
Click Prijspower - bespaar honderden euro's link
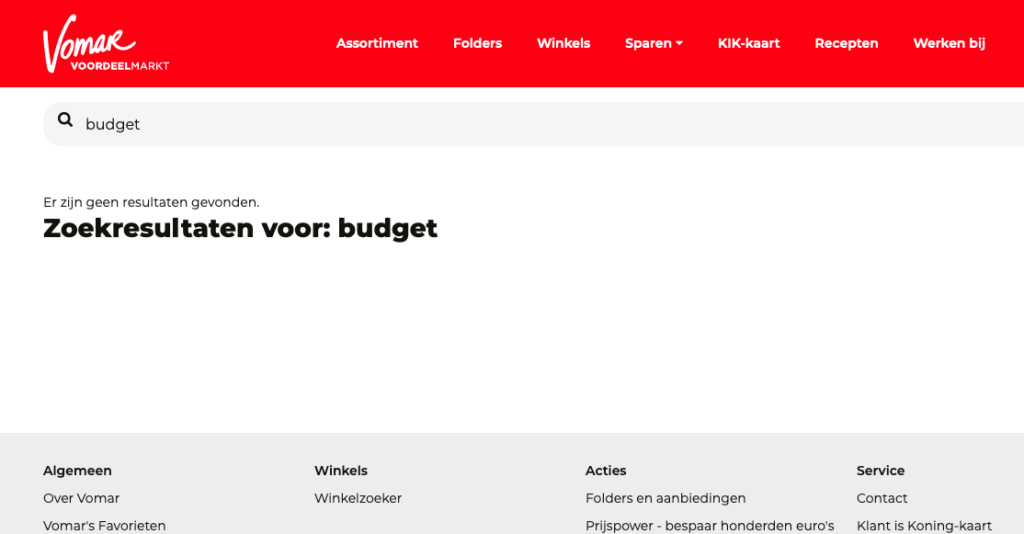pos(709,525)
